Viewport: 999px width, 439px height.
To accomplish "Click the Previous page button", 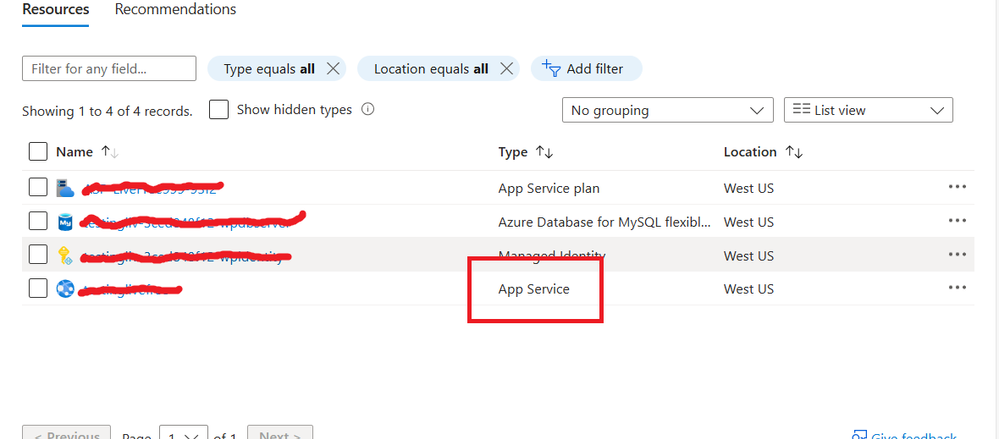I will coord(66,435).
